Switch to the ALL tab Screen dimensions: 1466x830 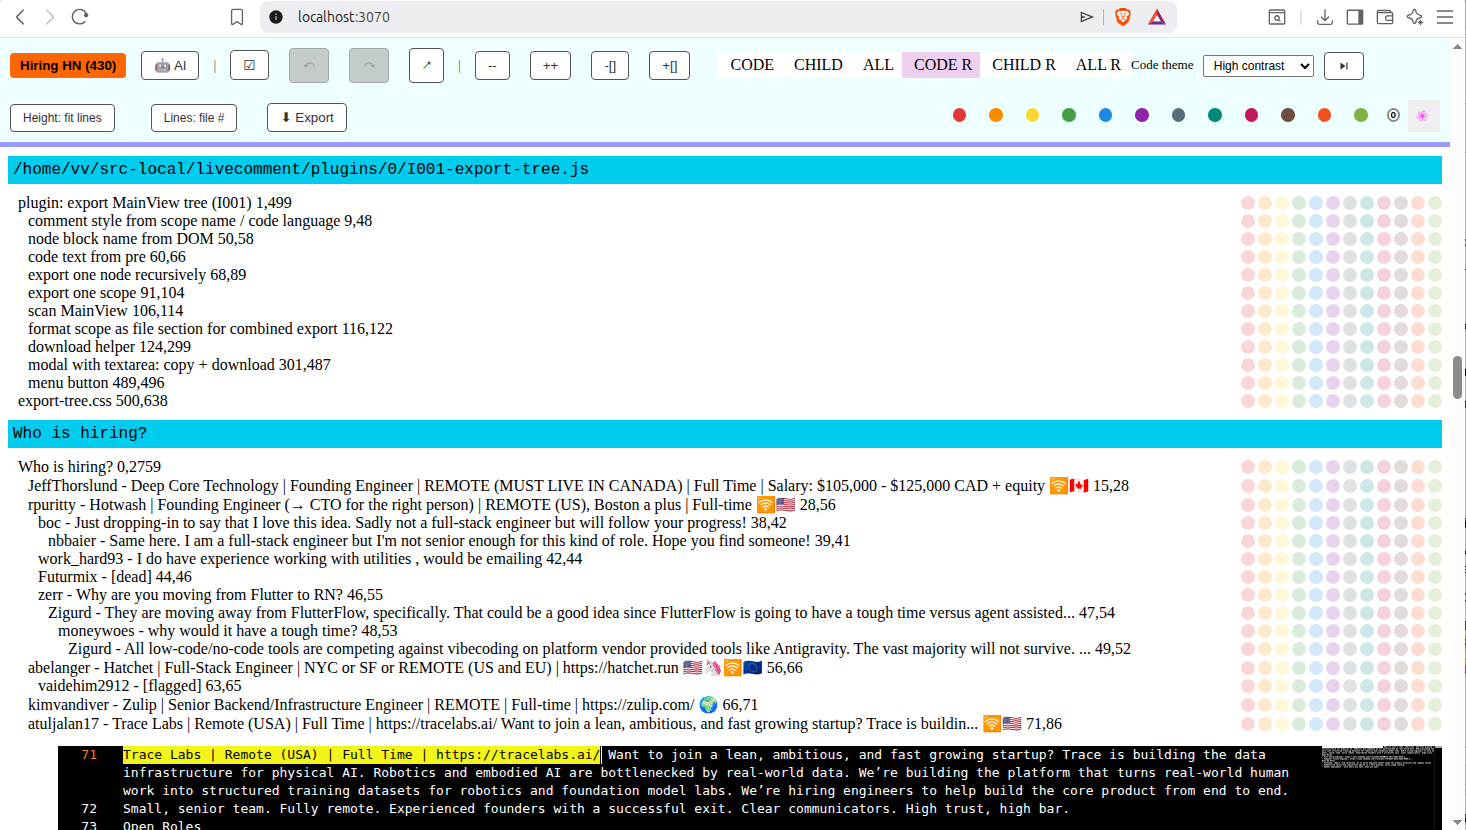[x=878, y=65]
